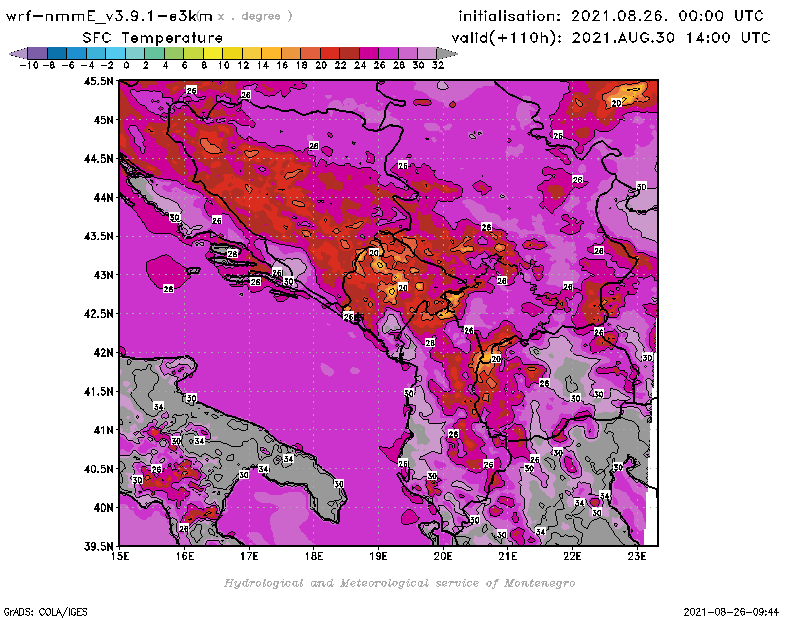This screenshot has width=800, height=618.
Task: Click the 32 label on the color scale
Action: (x=438, y=65)
